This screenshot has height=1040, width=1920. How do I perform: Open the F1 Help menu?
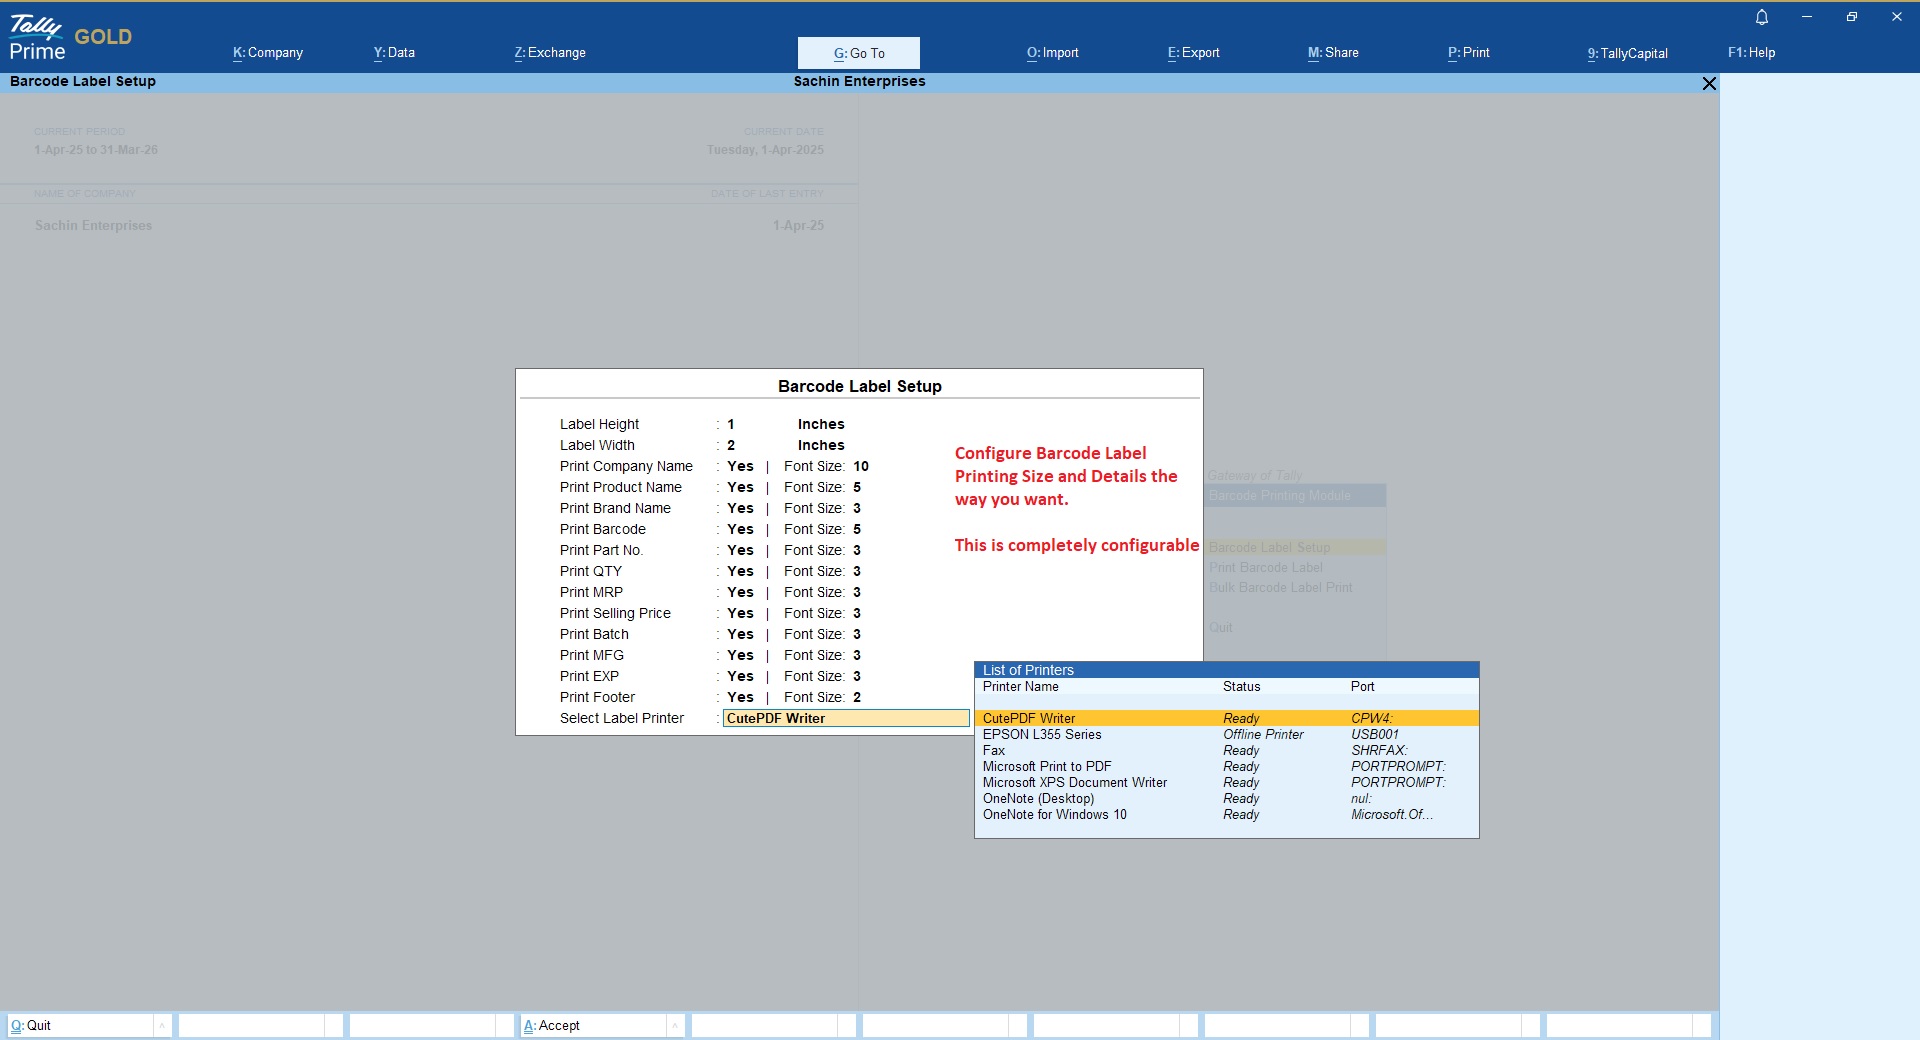click(x=1751, y=53)
